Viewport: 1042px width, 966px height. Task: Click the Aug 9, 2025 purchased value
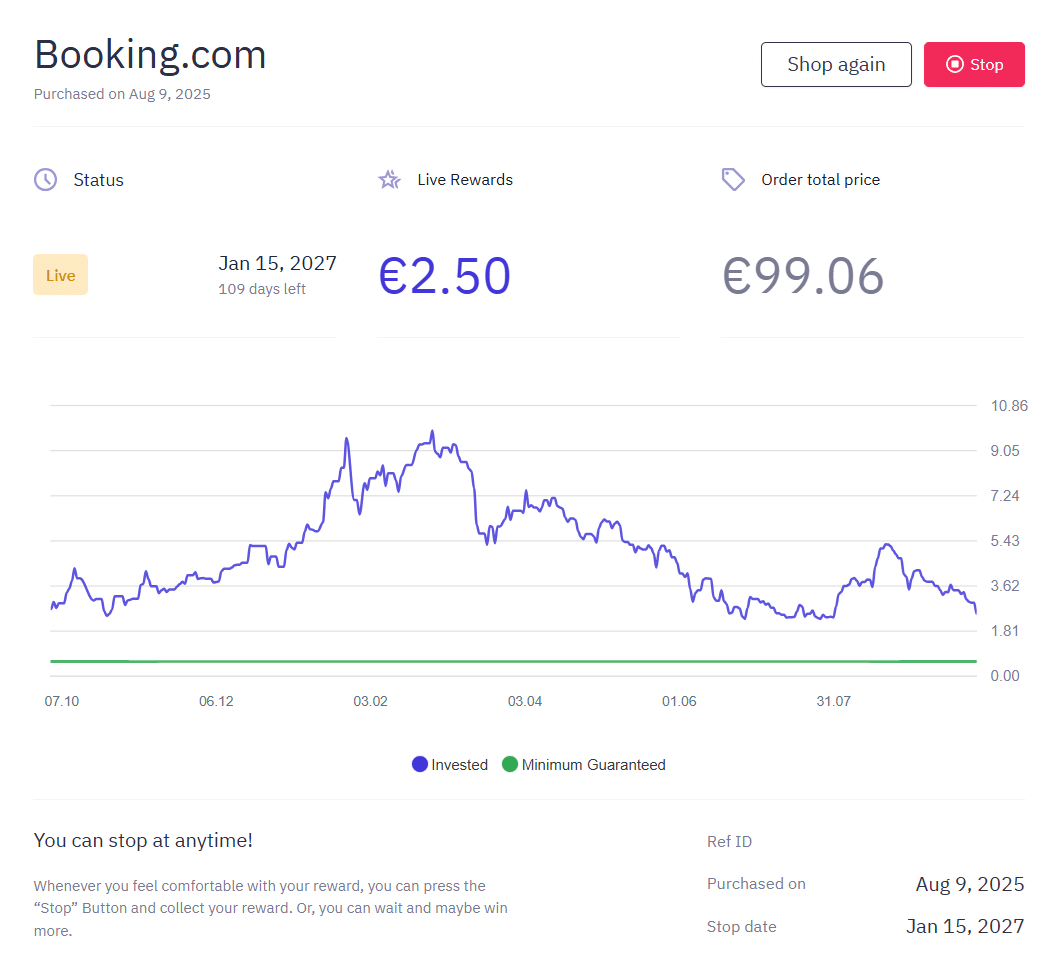coord(970,884)
